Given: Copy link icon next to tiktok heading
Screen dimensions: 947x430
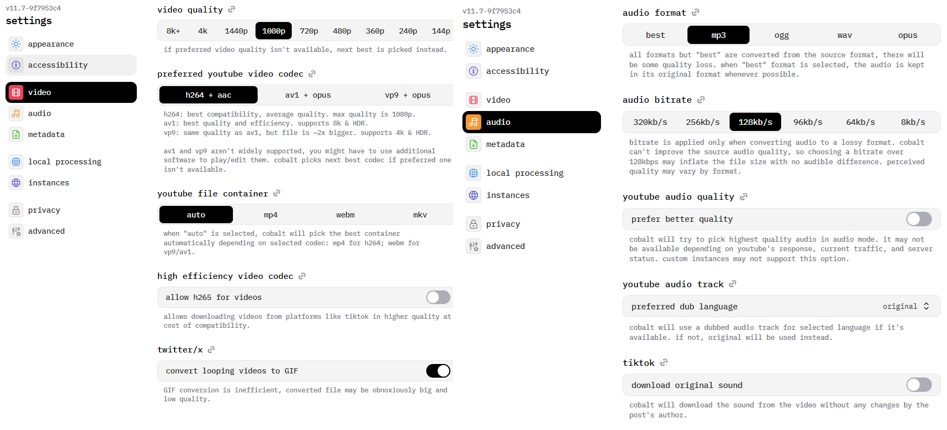Looking at the screenshot, I should tap(664, 363).
